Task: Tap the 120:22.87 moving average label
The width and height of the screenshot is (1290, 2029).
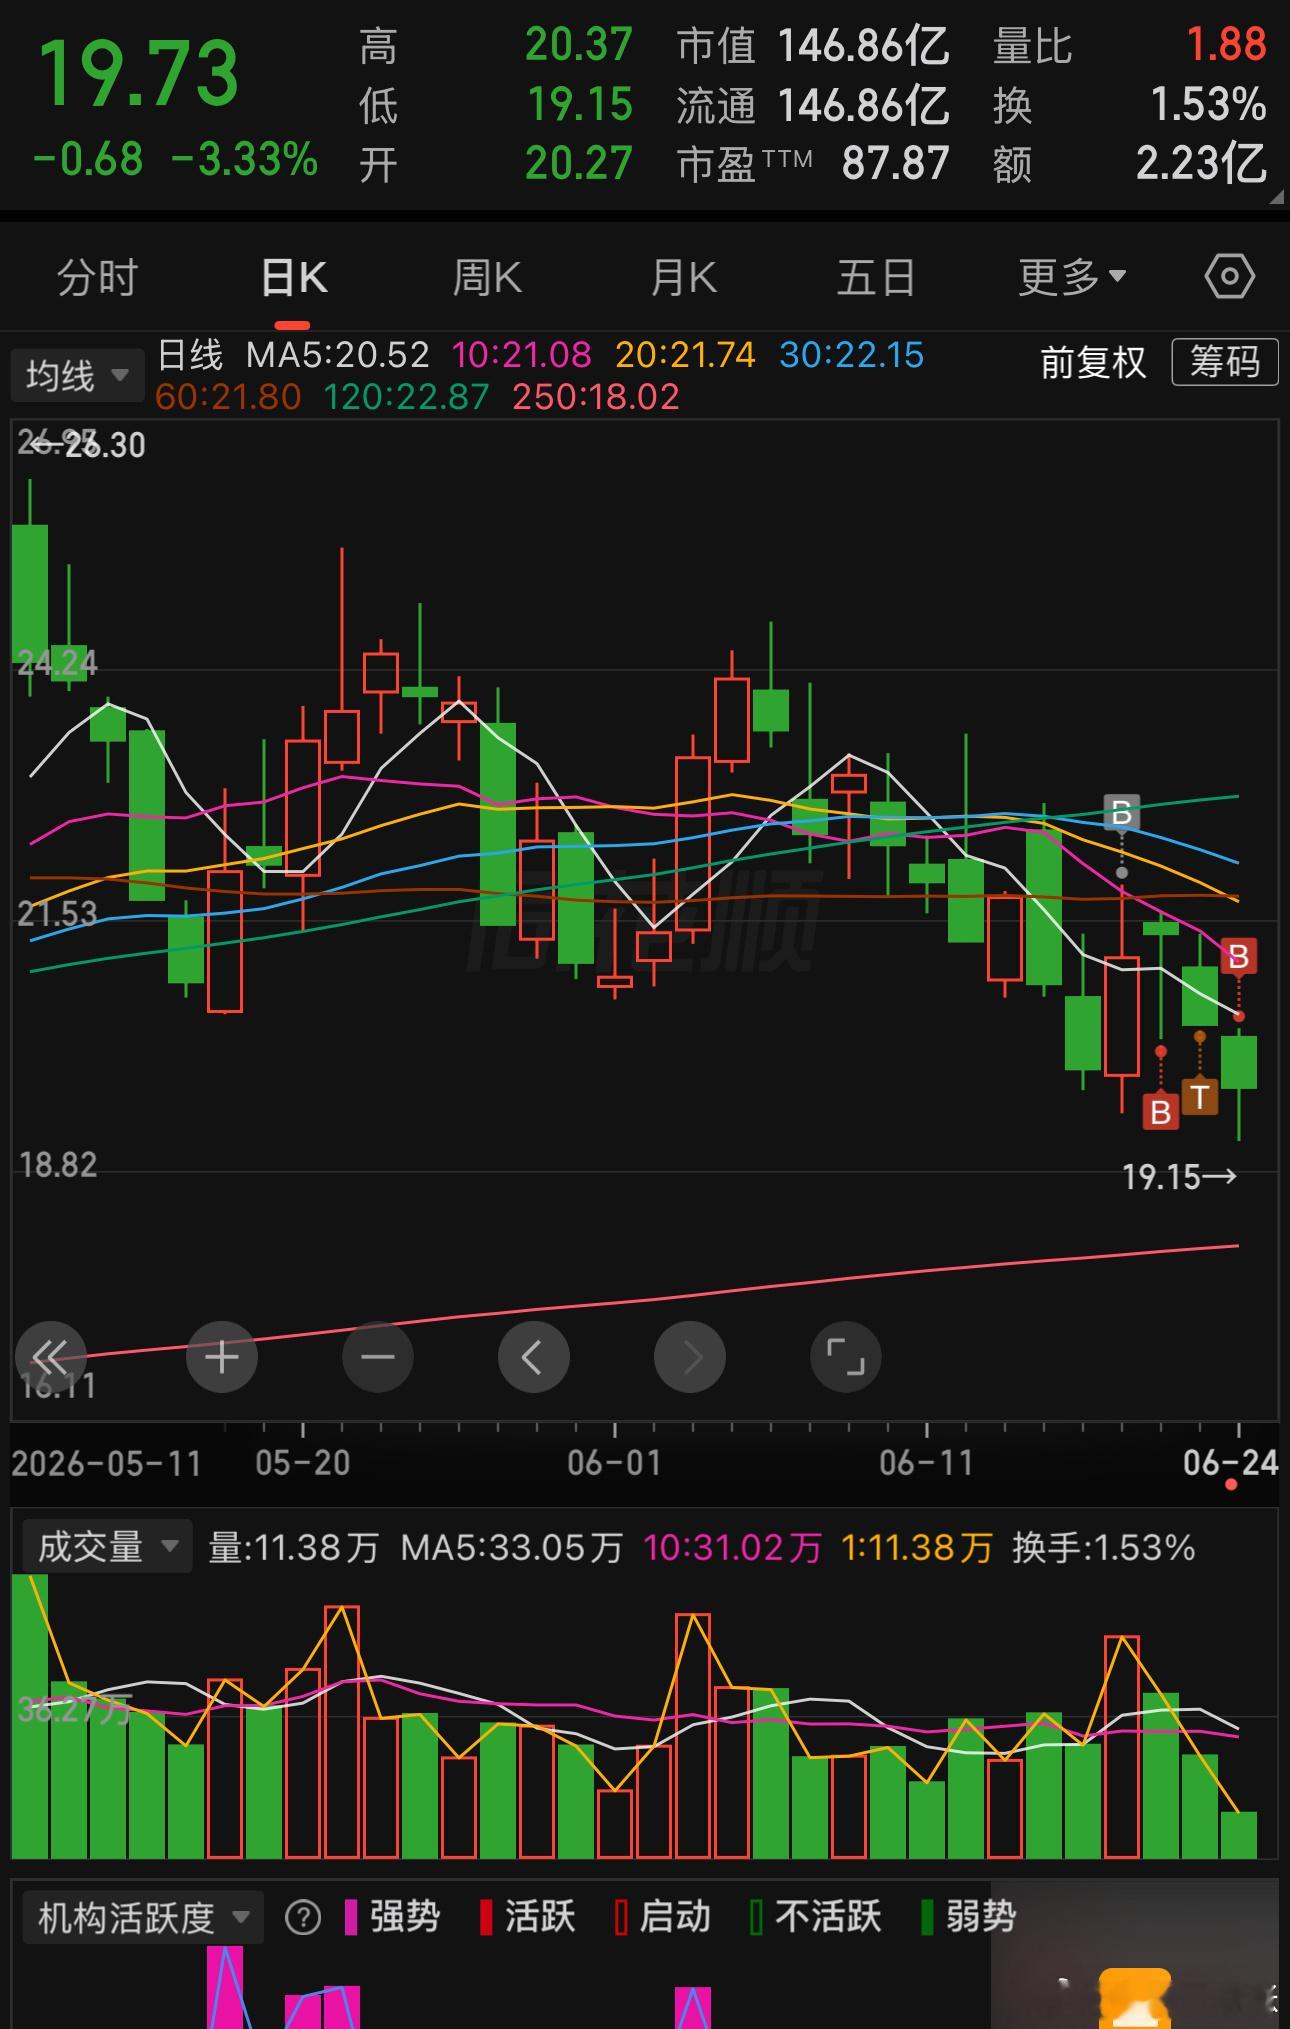Action: coord(406,397)
